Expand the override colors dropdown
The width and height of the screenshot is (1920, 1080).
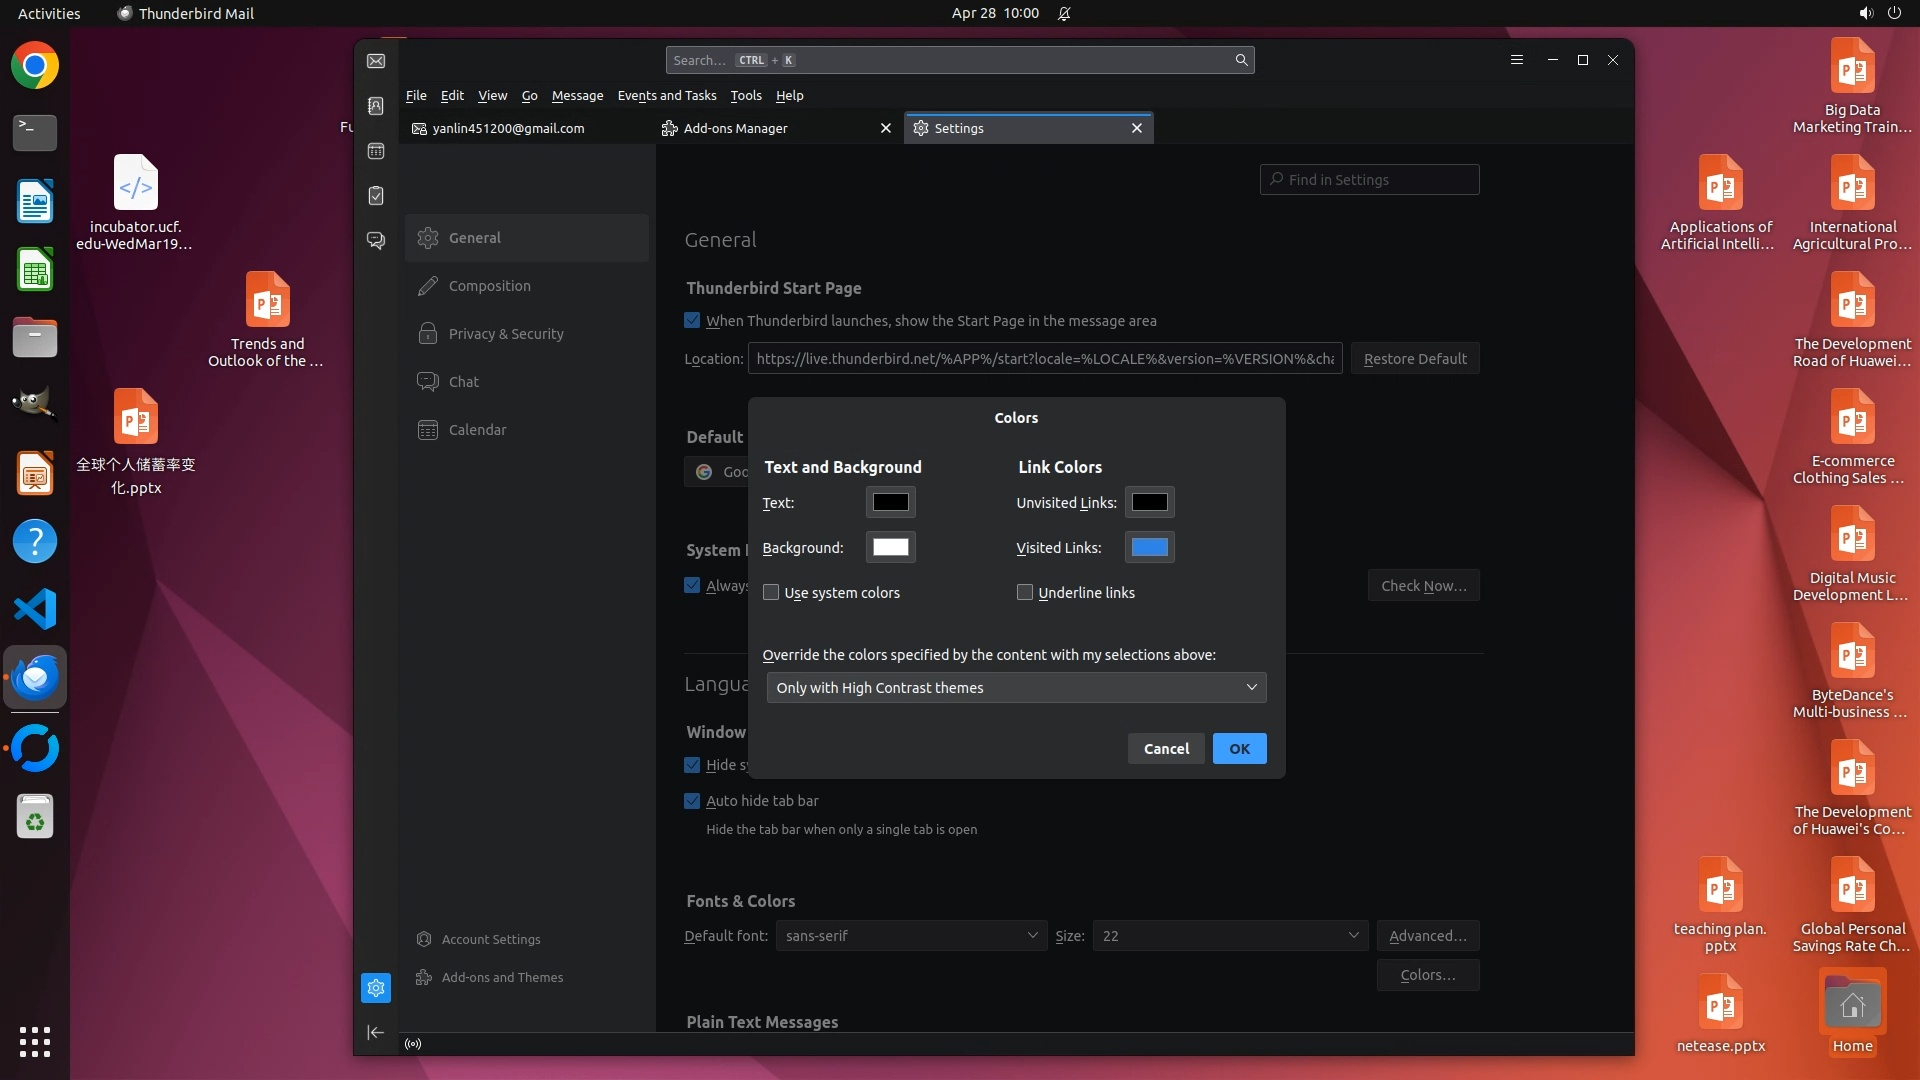point(1016,688)
